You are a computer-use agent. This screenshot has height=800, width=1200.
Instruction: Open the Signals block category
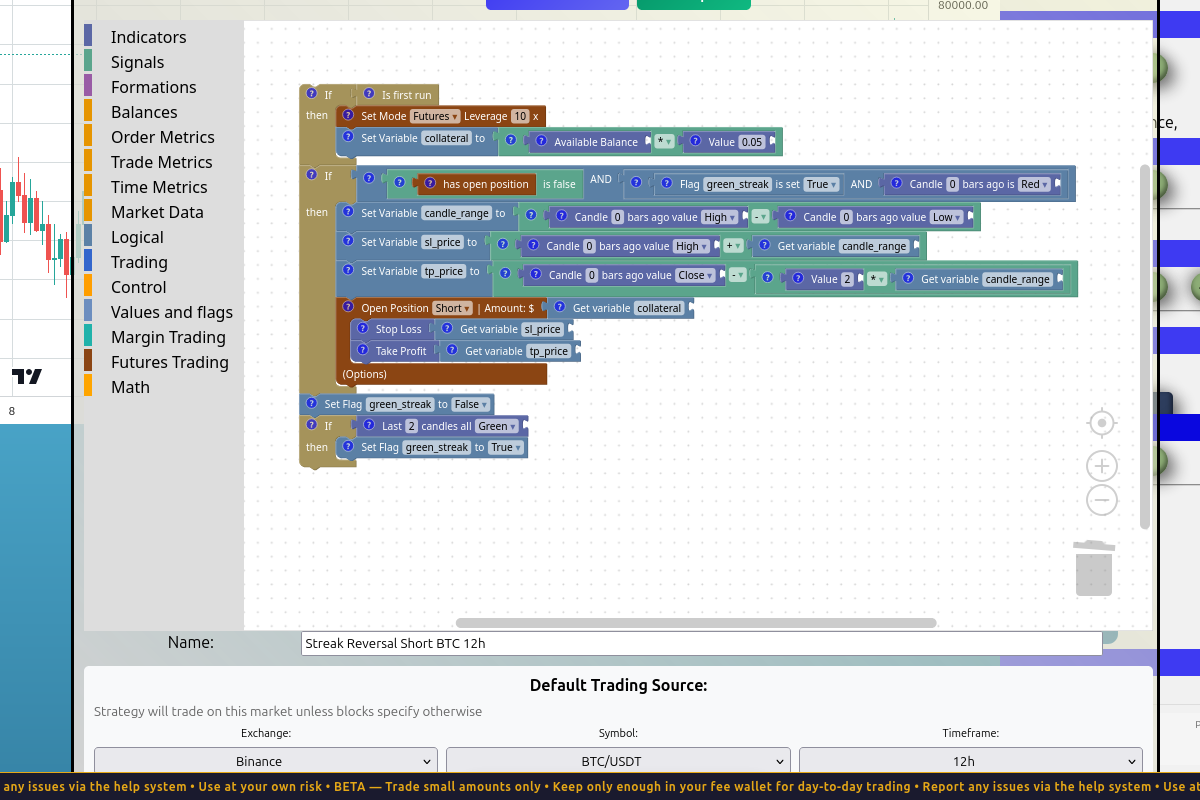click(137, 62)
